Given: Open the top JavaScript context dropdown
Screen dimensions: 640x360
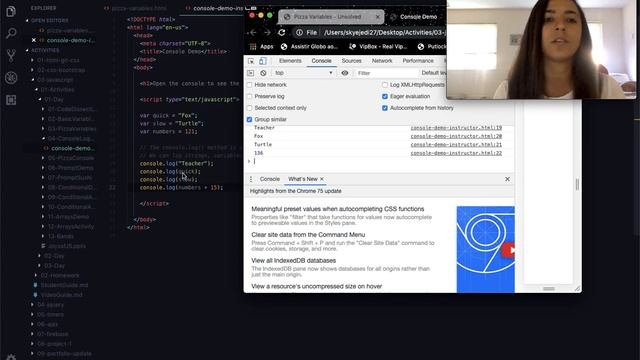Looking at the screenshot, I should click(304, 73).
